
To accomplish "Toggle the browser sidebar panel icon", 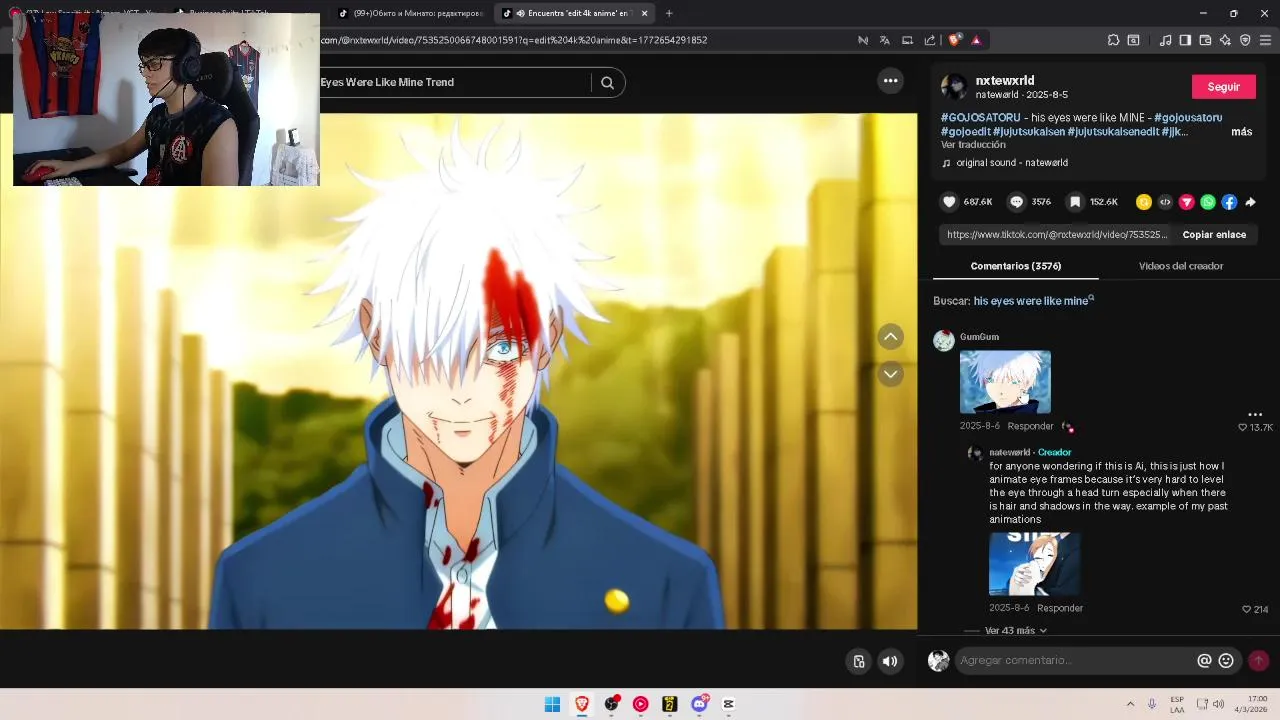I will [1185, 40].
